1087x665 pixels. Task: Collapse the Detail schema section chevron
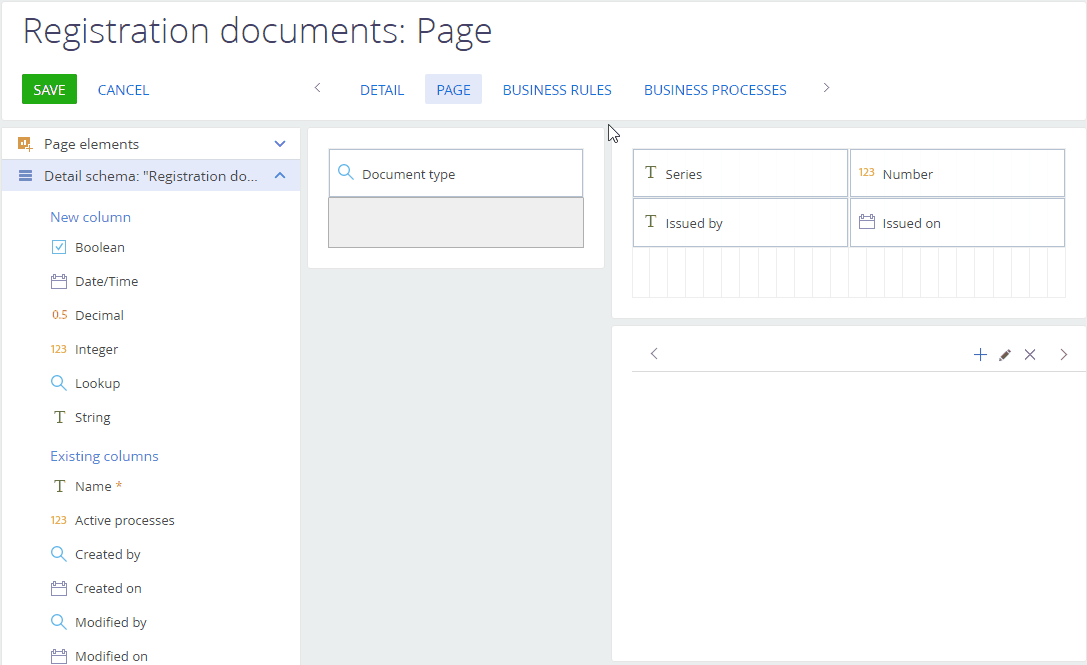280,175
